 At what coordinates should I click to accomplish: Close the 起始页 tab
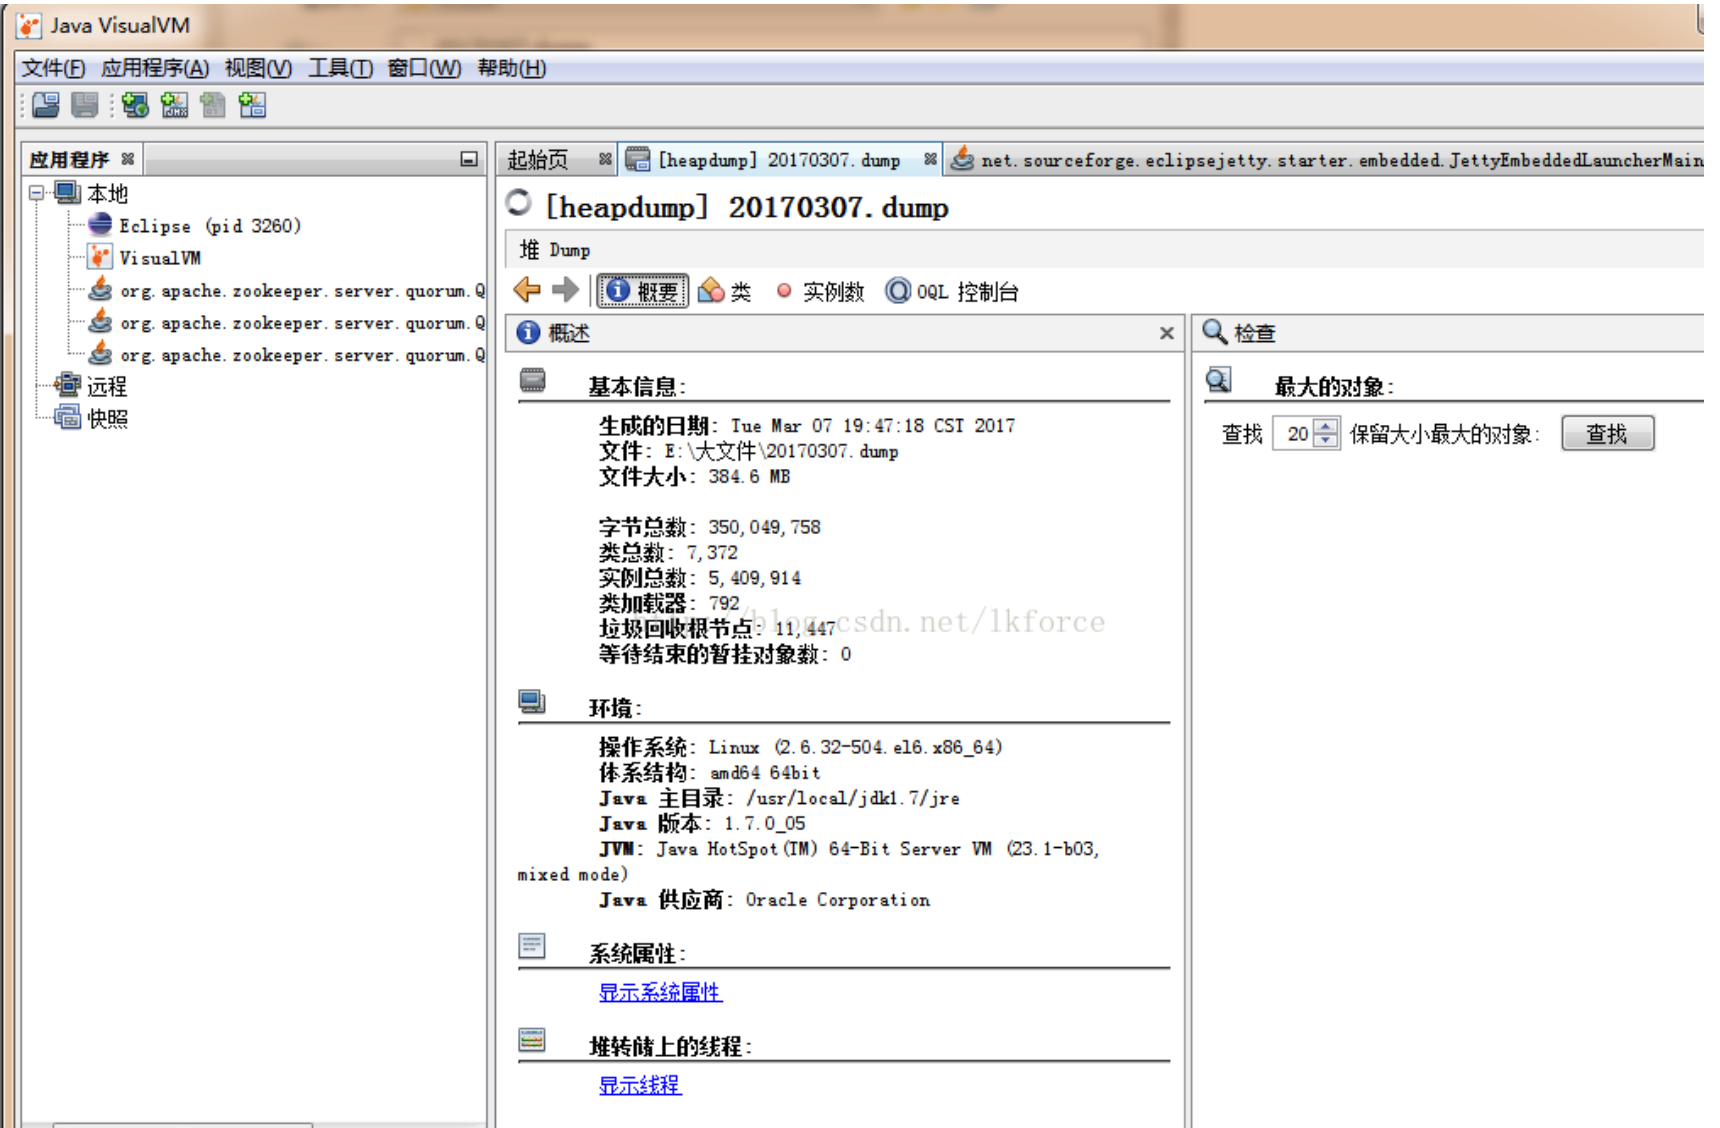(x=605, y=158)
